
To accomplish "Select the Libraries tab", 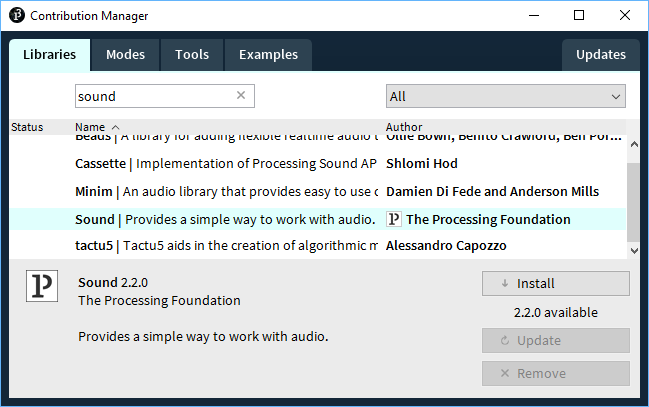I will [49, 55].
